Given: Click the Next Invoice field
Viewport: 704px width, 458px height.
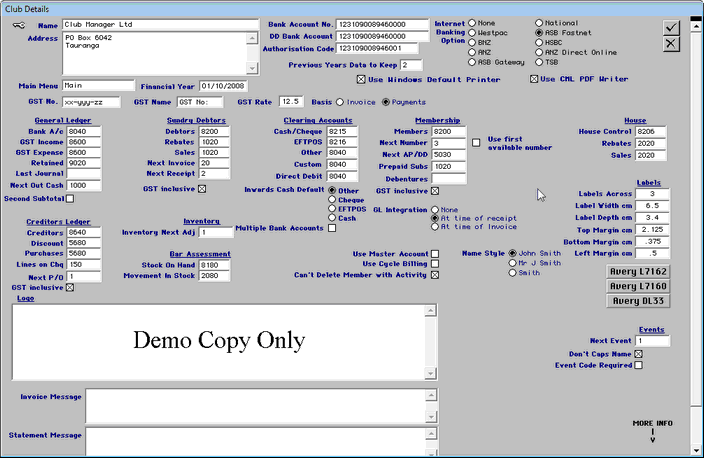Looking at the screenshot, I should point(214,163).
